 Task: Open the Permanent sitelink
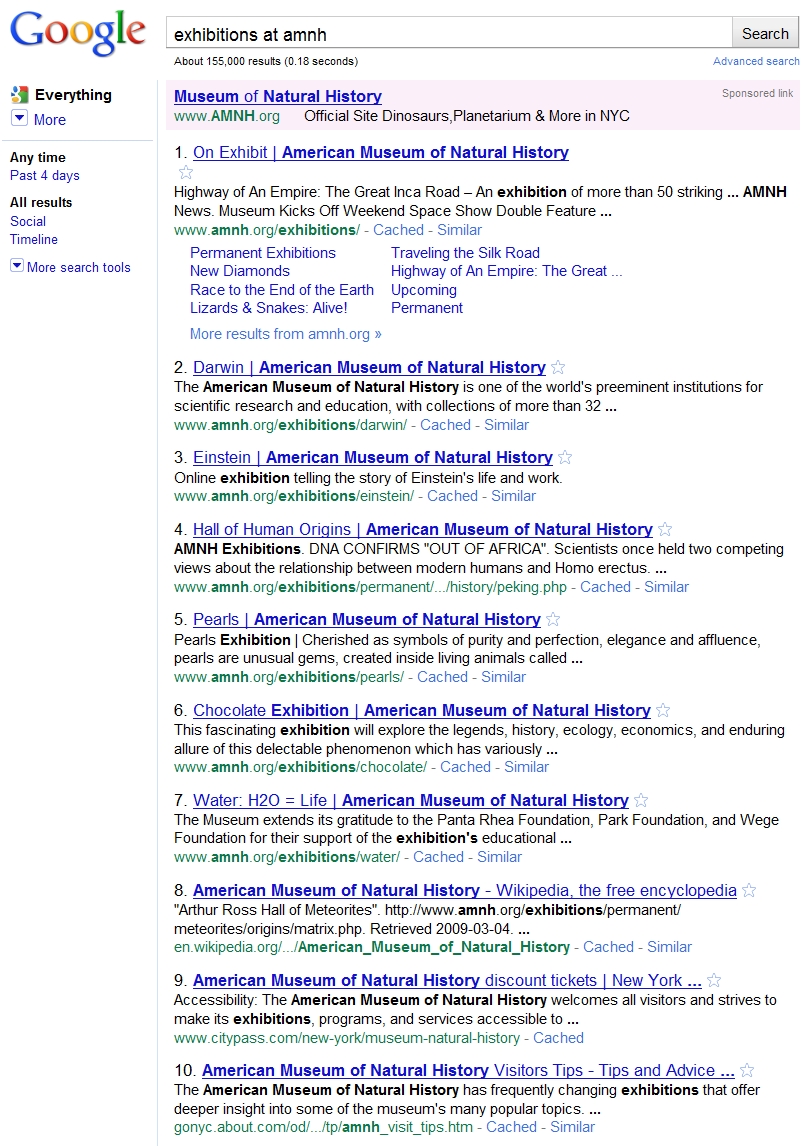point(427,308)
